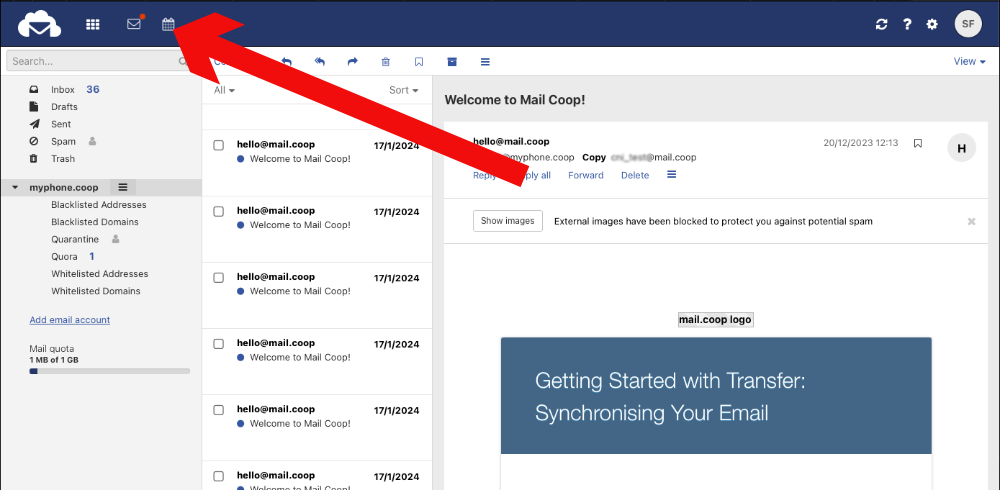The image size is (1000, 490).
Task: Click the 20/12/2023 12:13 timestamp
Action: [x=860, y=143]
